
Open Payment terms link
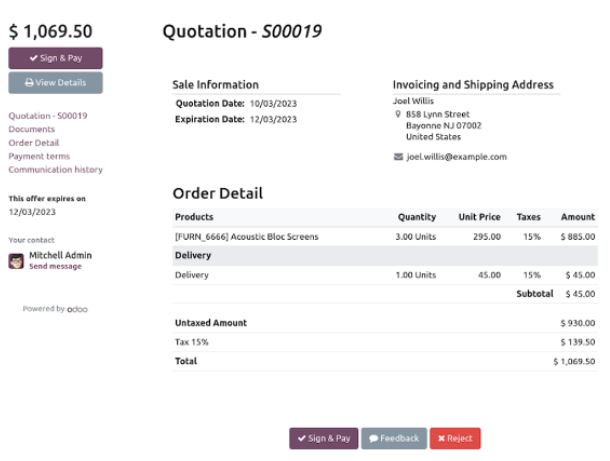[39, 156]
